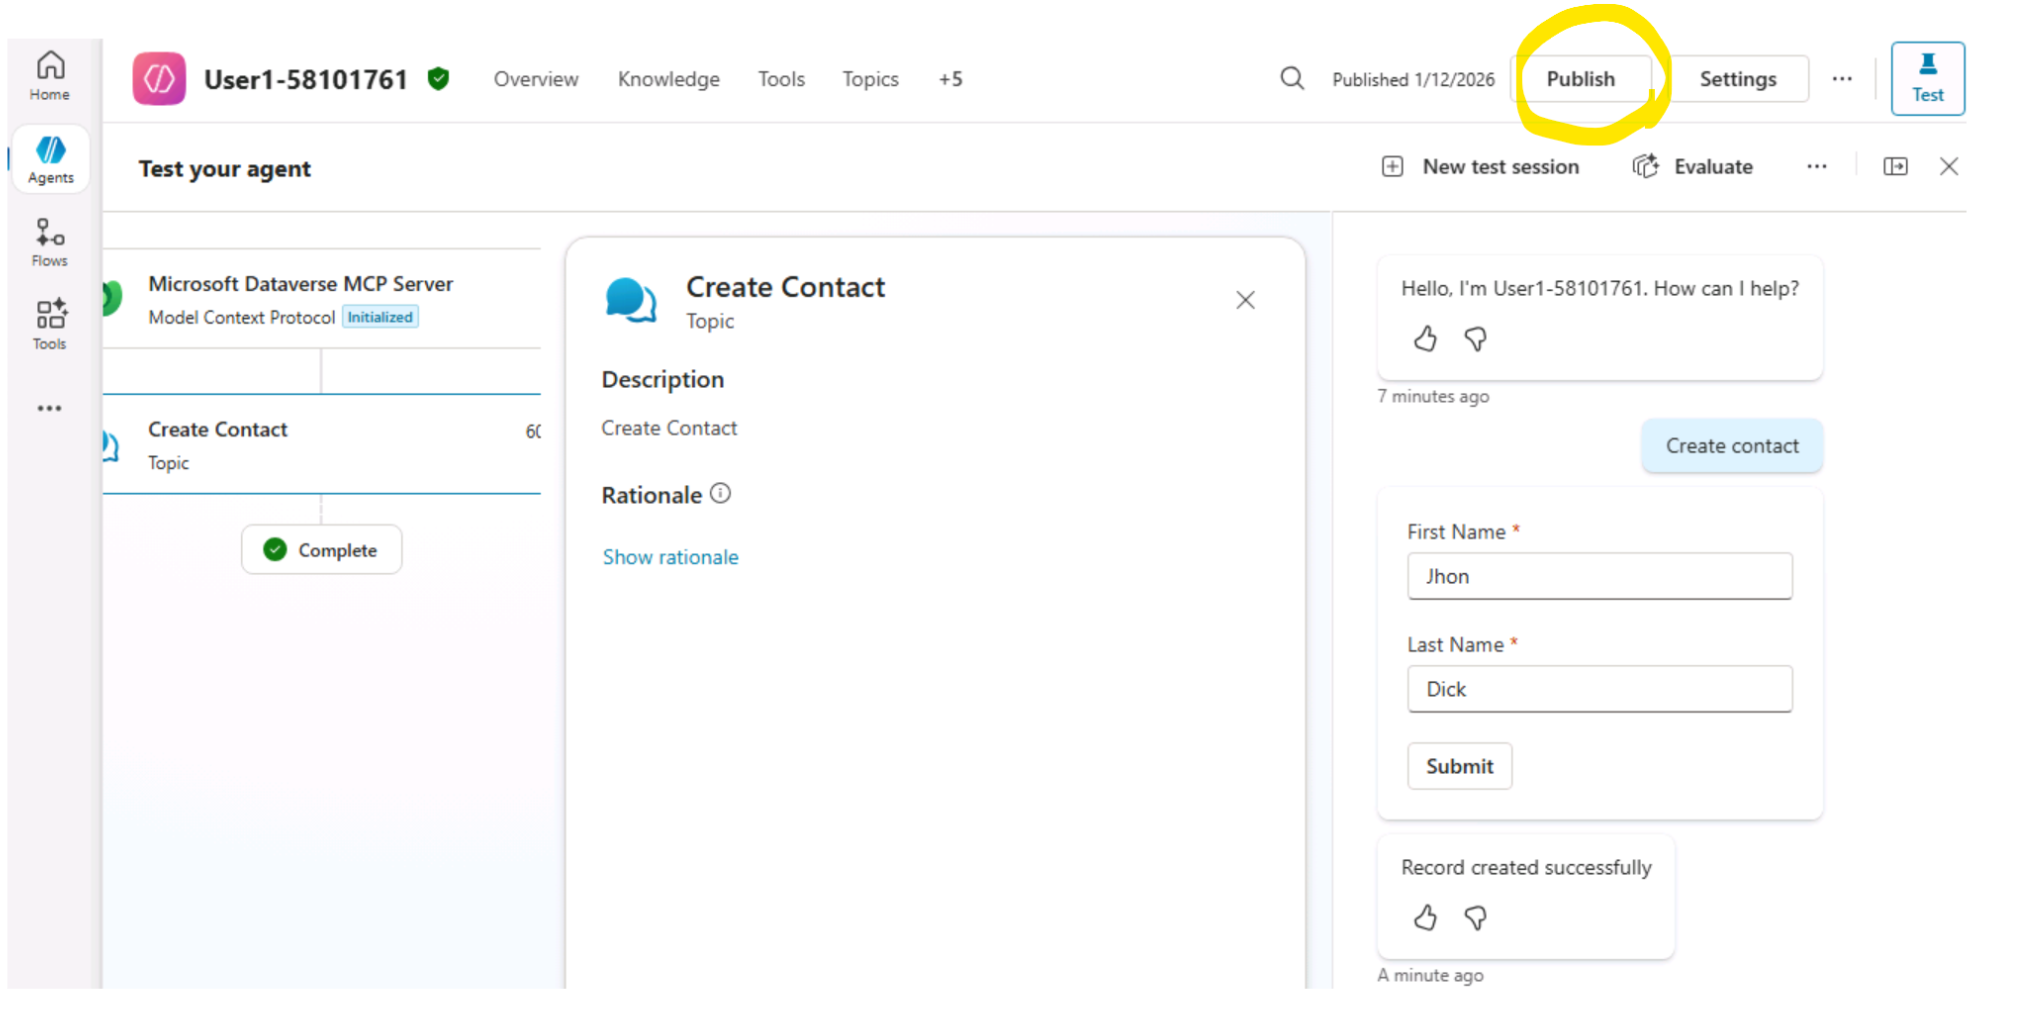Thumbs down the Record created message
The width and height of the screenshot is (2019, 1018).
[x=1475, y=918]
